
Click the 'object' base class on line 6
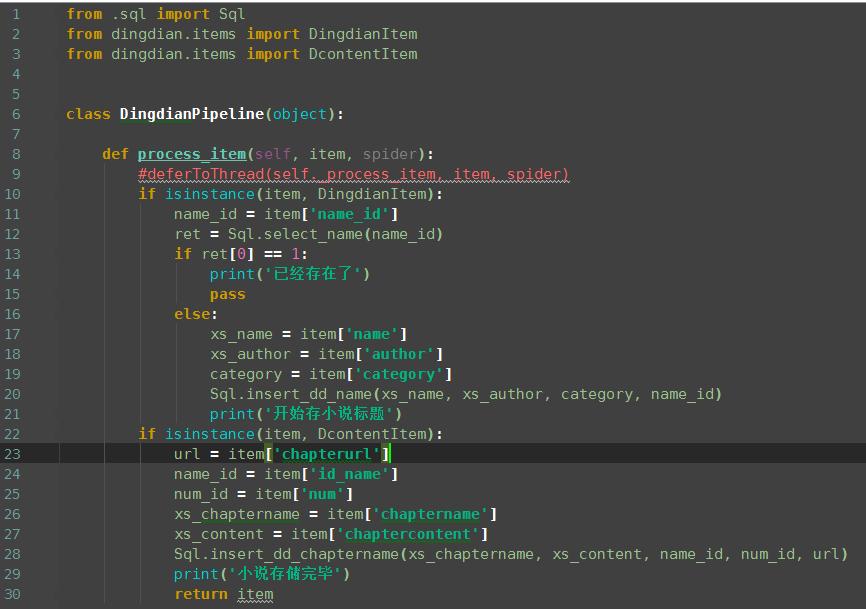click(x=300, y=114)
